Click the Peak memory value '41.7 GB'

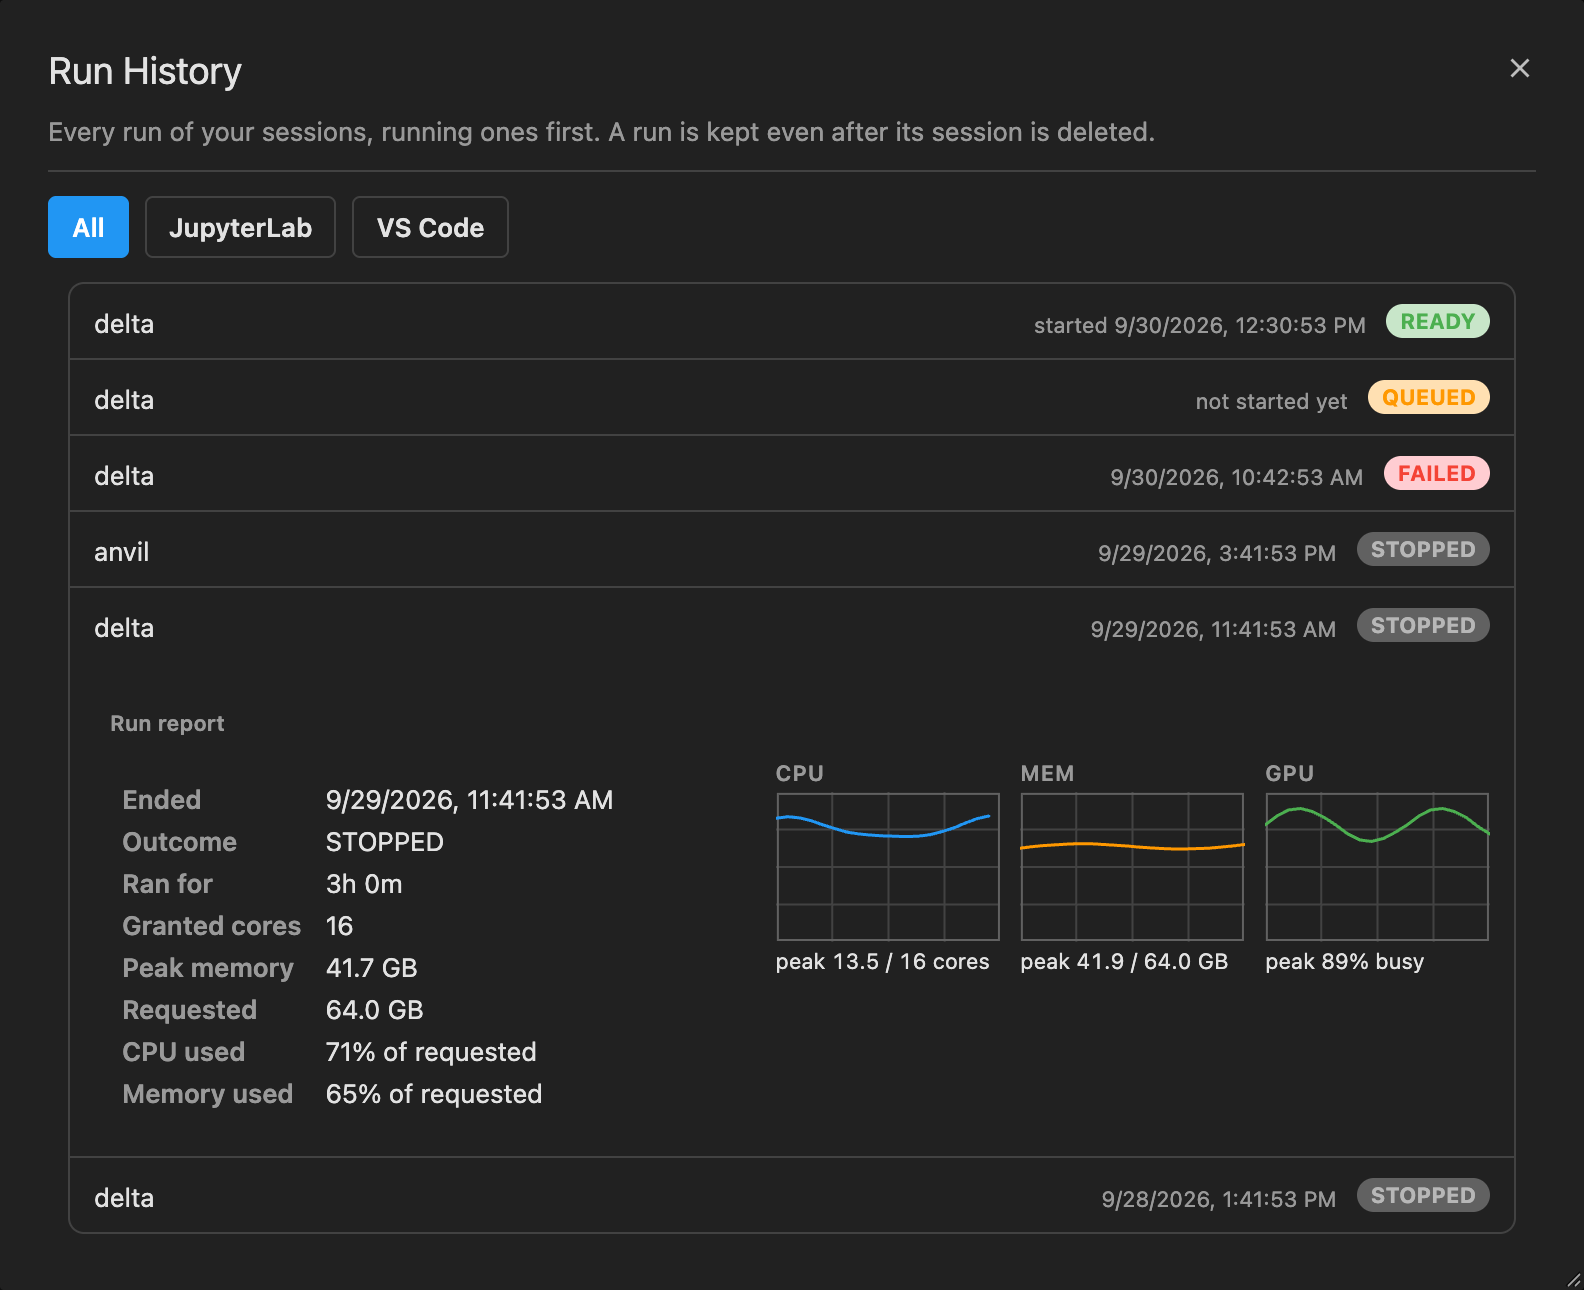click(x=371, y=968)
